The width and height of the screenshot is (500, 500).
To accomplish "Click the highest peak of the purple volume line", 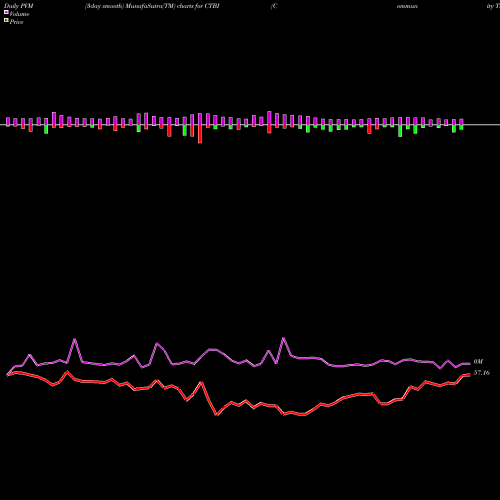I will pos(284,339).
